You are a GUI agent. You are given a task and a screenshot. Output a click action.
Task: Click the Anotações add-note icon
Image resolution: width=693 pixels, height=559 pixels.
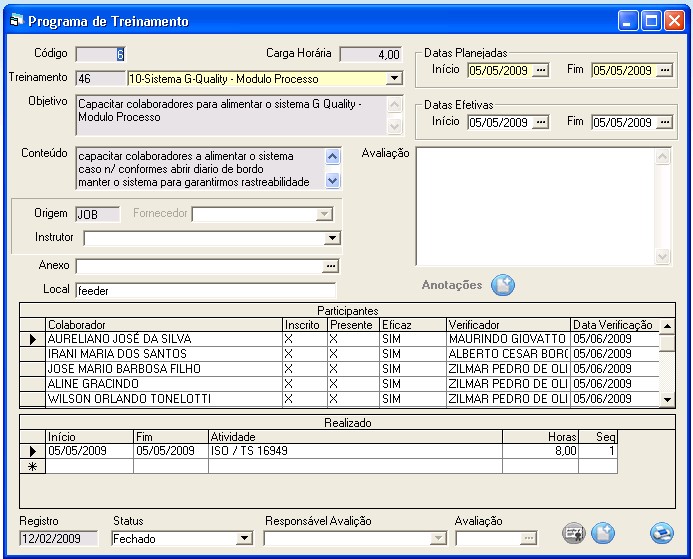point(503,285)
